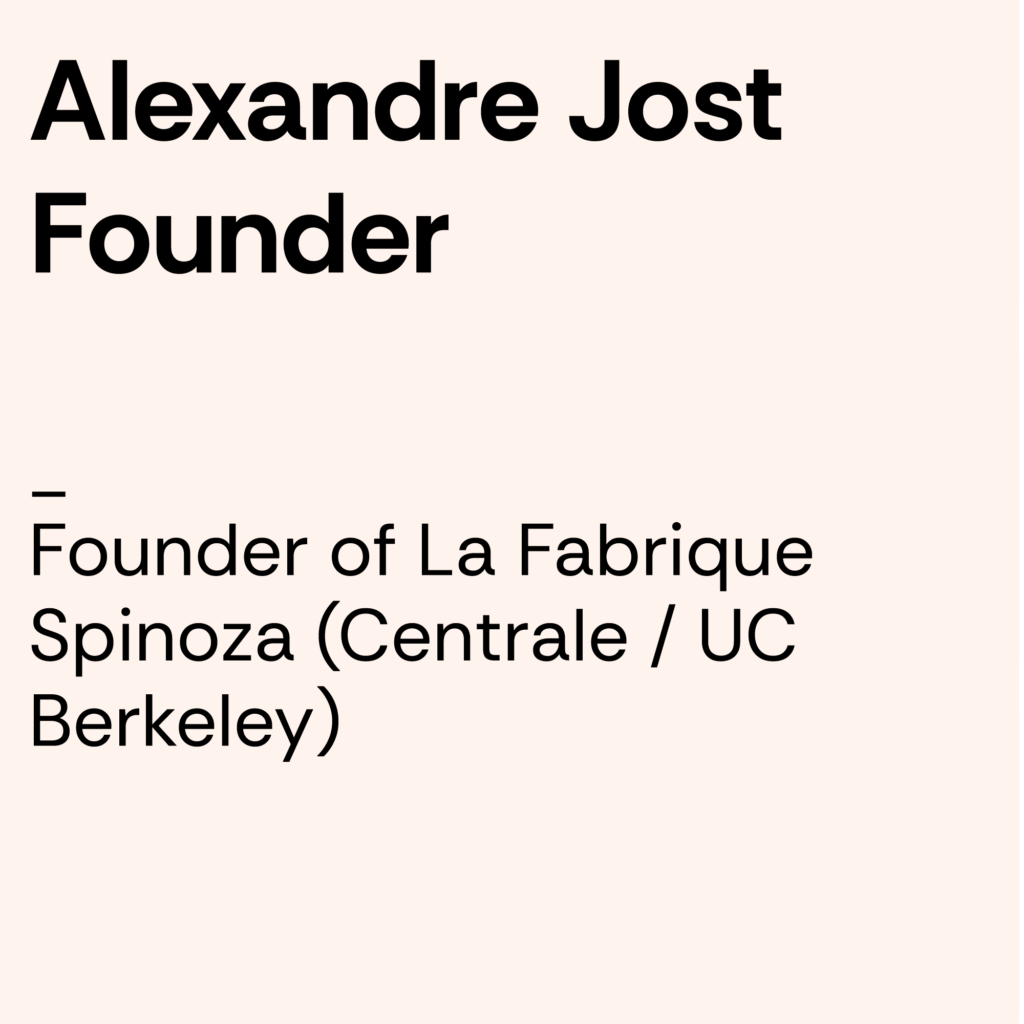The image size is (1024, 1024).
Task: Click the name "Alexandre" in the heading
Action: tap(281, 104)
